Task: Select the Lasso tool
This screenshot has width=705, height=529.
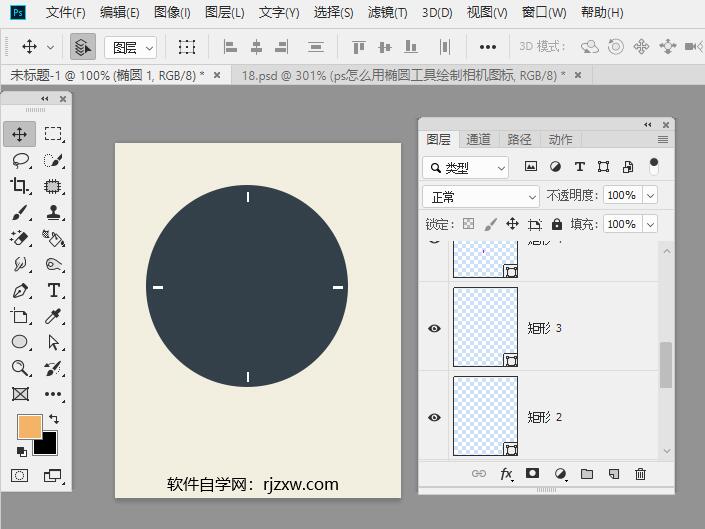Action: (x=20, y=160)
